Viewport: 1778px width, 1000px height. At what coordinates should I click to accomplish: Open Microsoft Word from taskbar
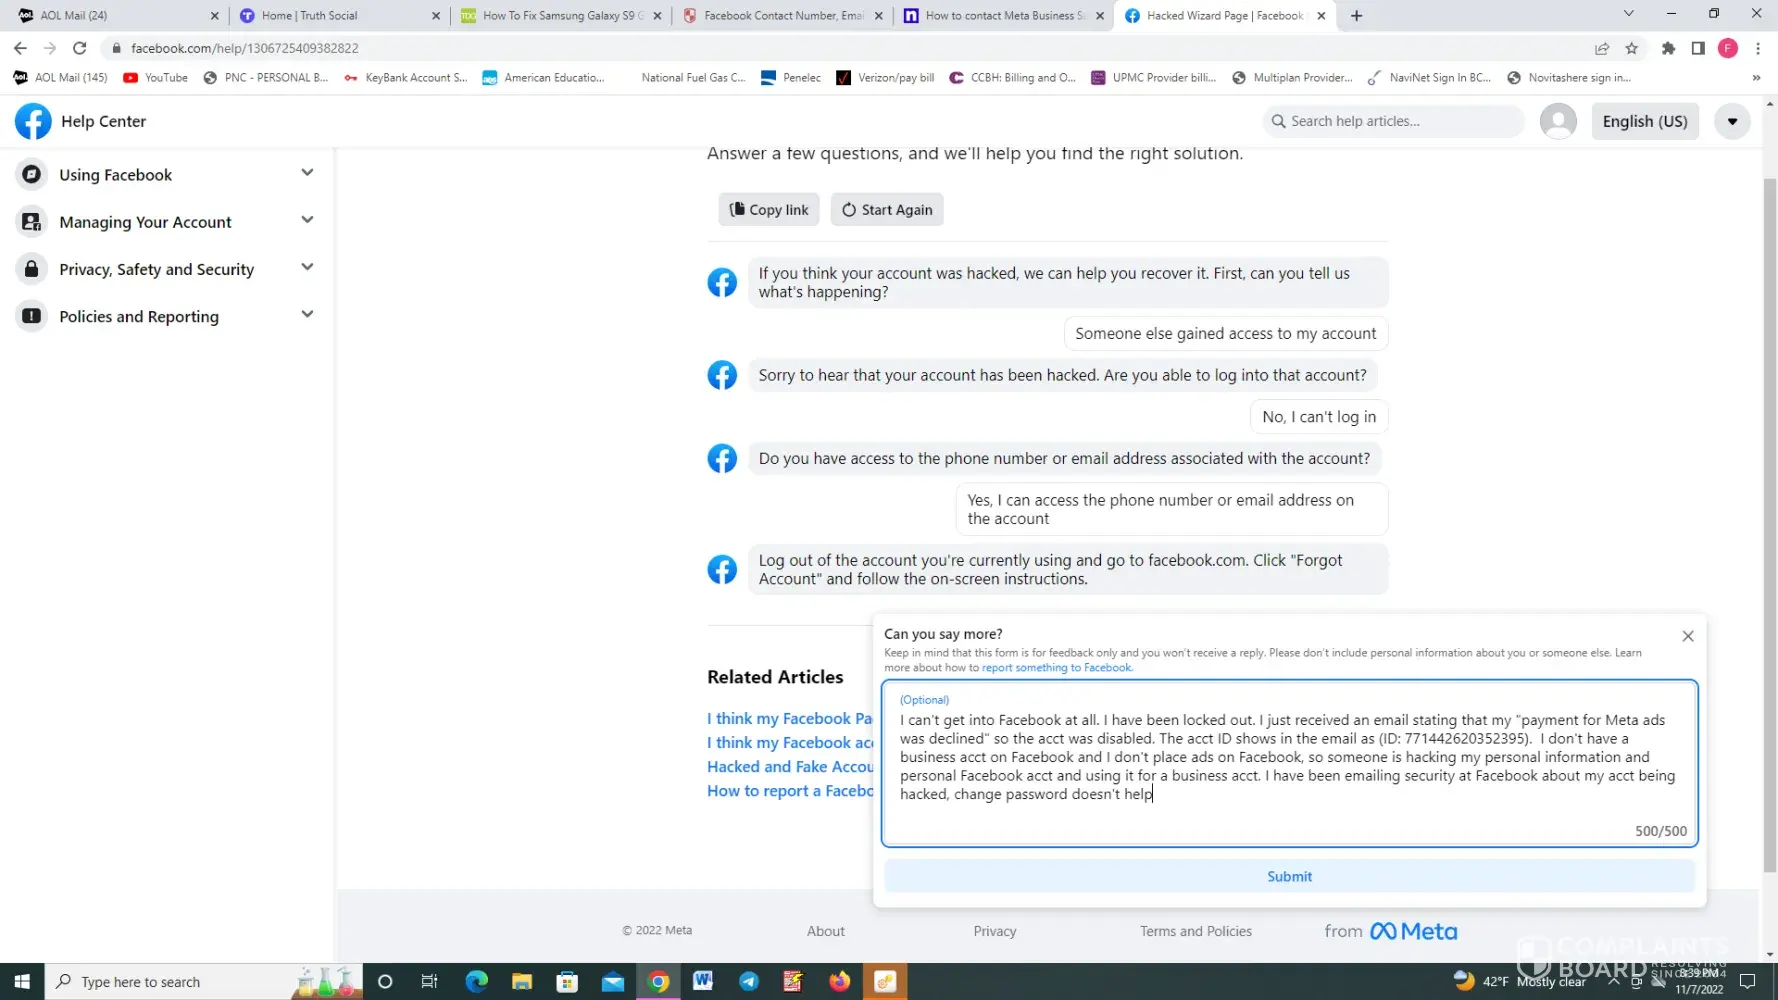pos(703,982)
